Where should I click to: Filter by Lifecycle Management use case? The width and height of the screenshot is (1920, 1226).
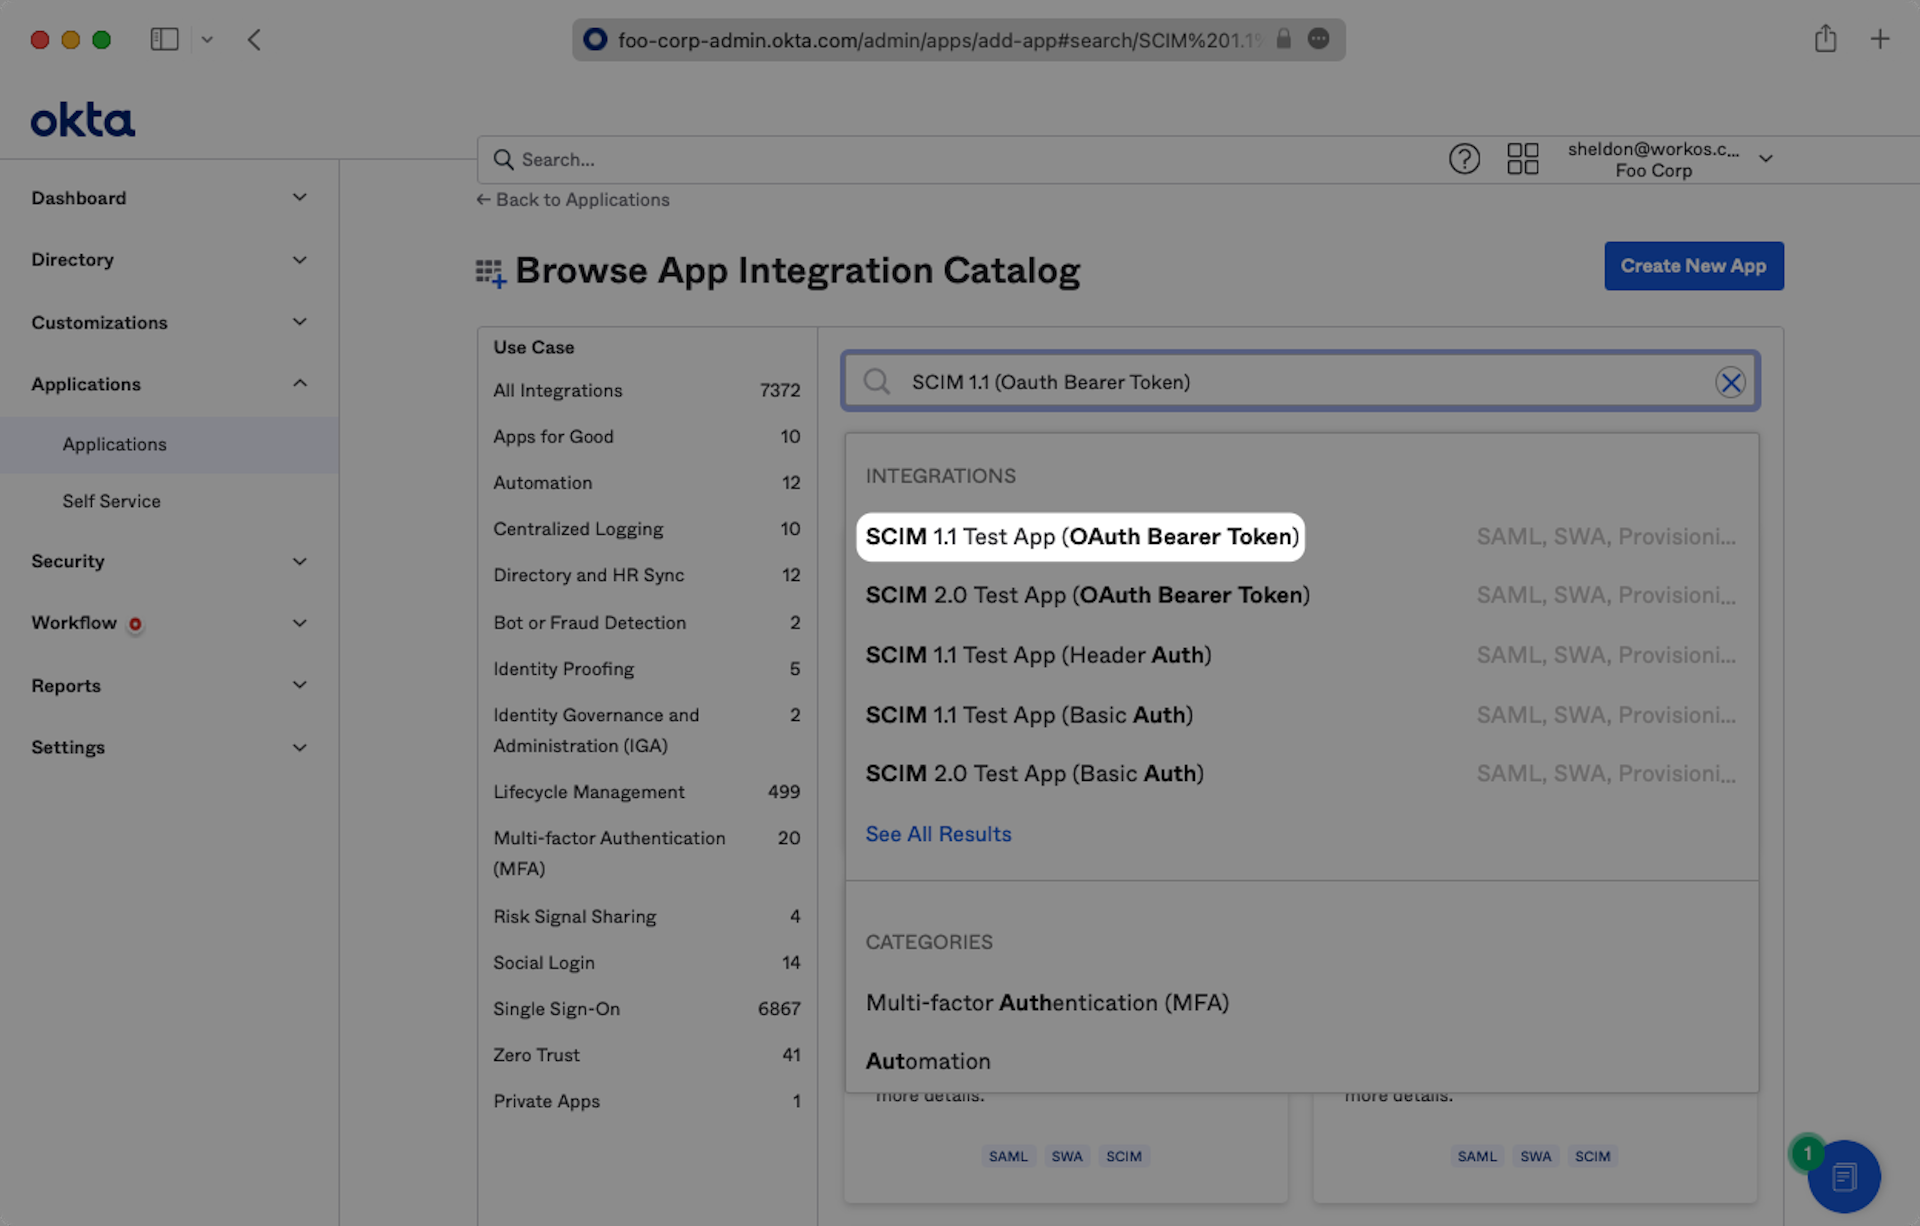588,792
